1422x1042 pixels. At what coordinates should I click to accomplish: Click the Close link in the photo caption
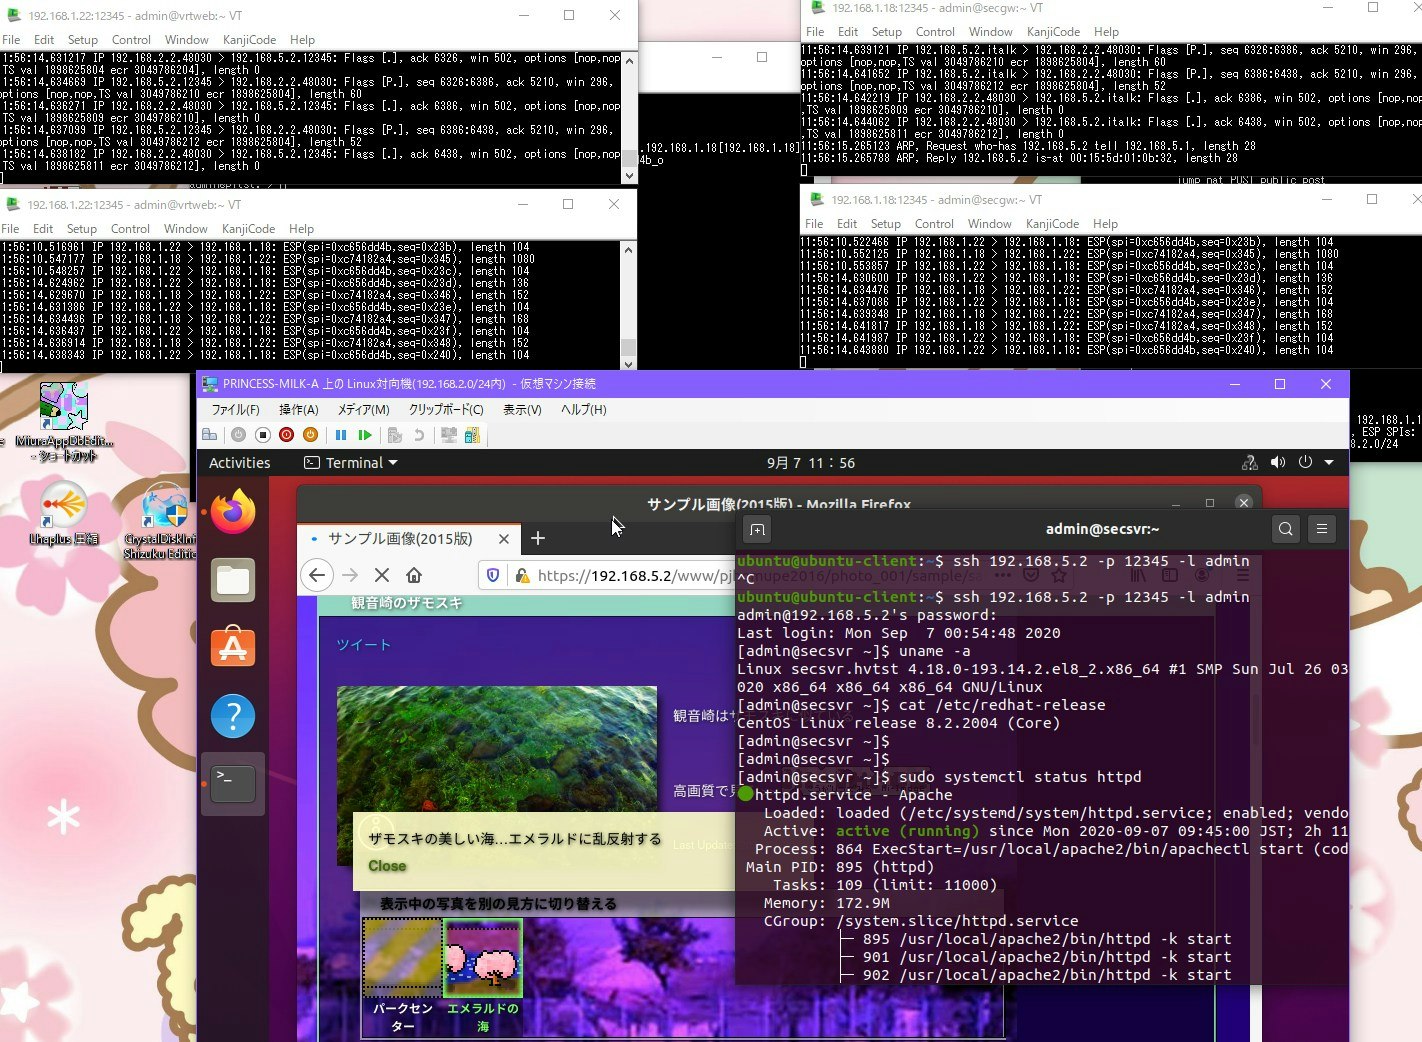387,866
